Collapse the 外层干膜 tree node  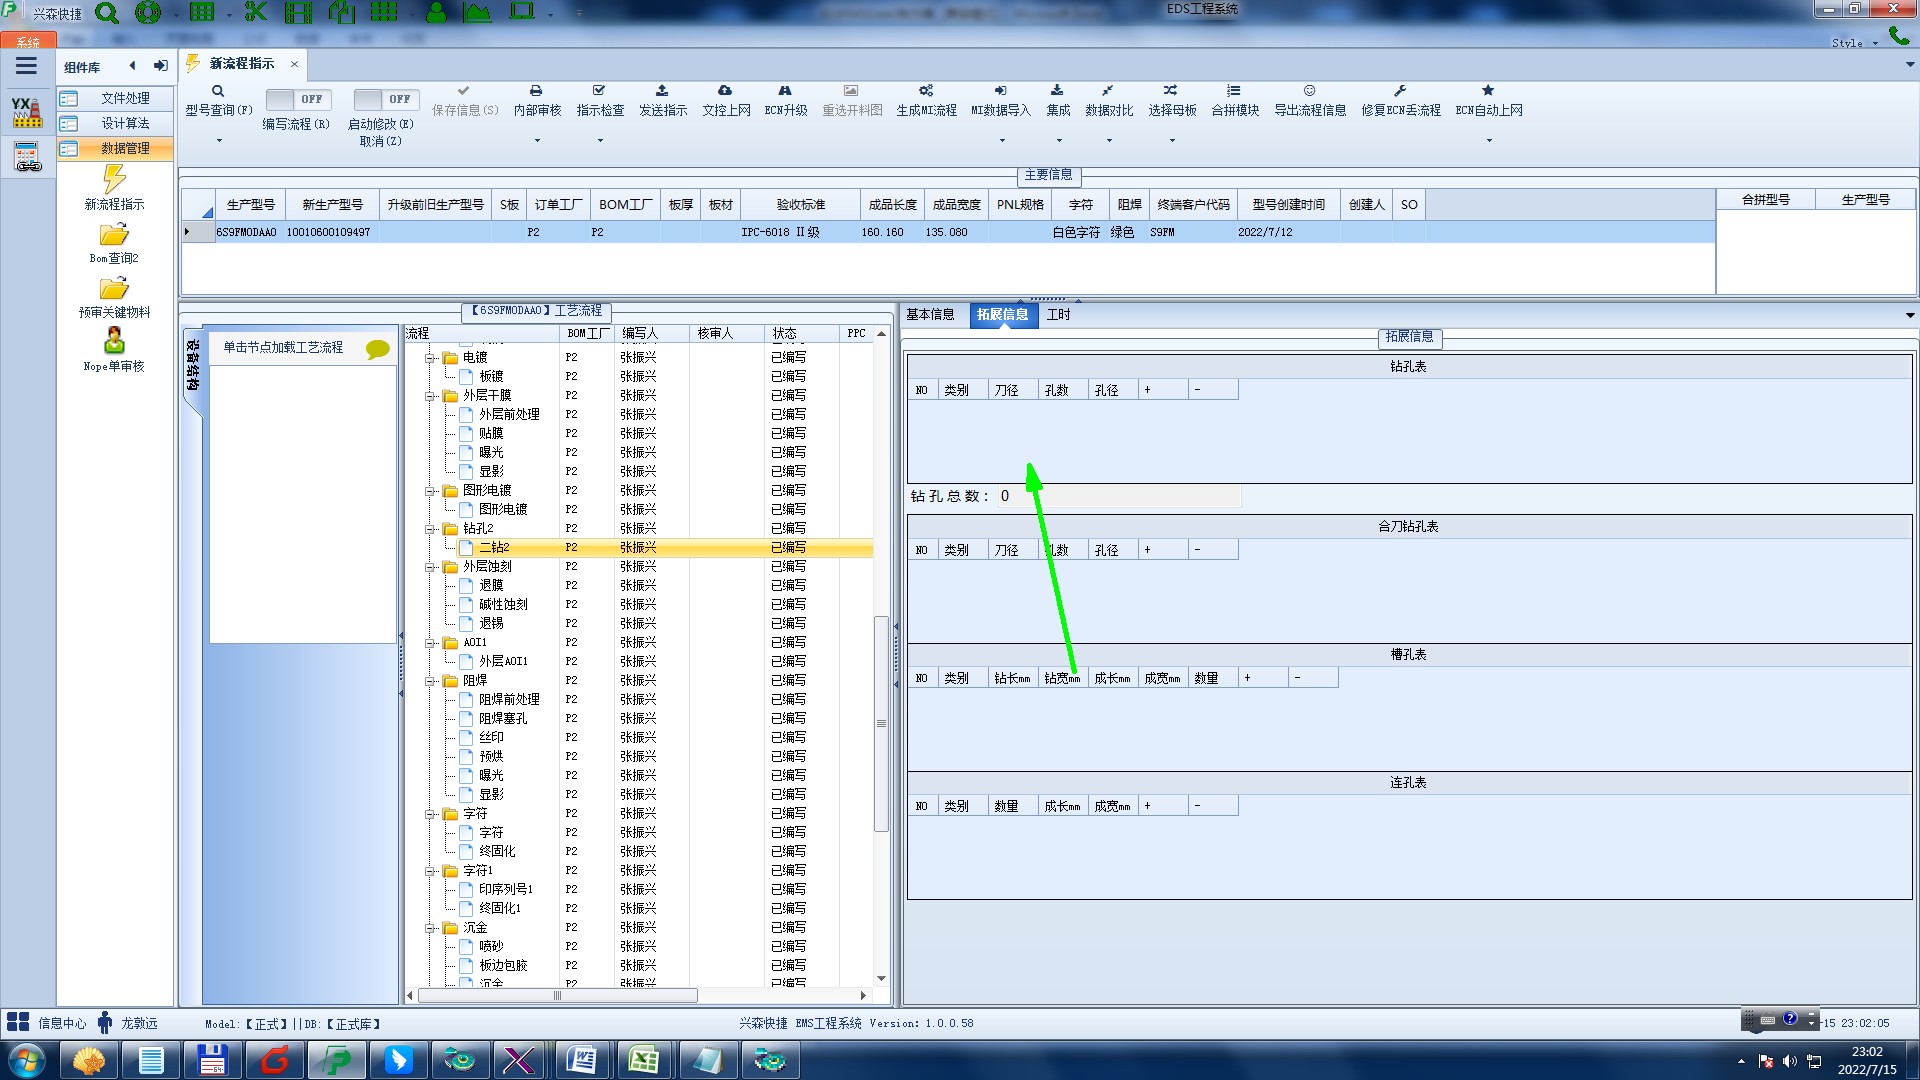[x=430, y=396]
